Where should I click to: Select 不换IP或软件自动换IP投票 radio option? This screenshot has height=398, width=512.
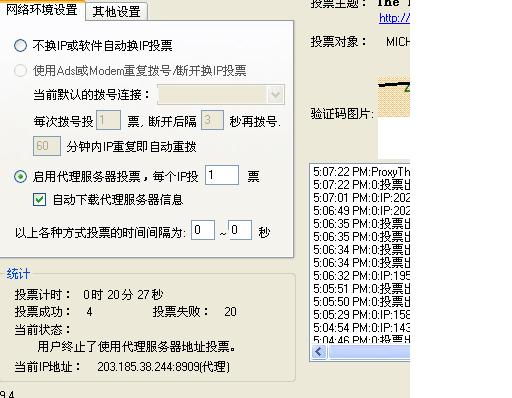tap(20, 45)
